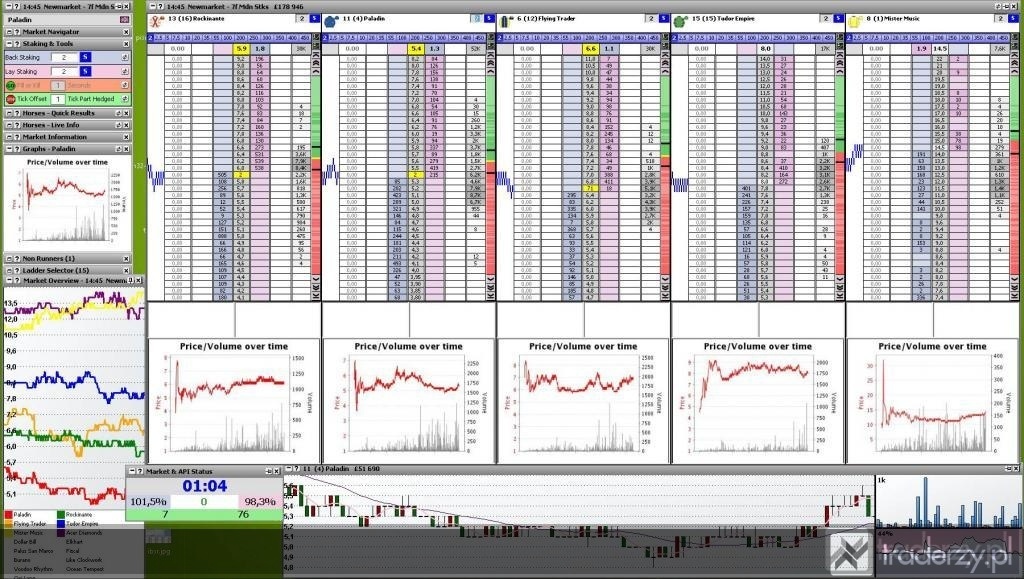
Task: Open help for Staking & Tools panel
Action: pyautogui.click(x=17, y=44)
